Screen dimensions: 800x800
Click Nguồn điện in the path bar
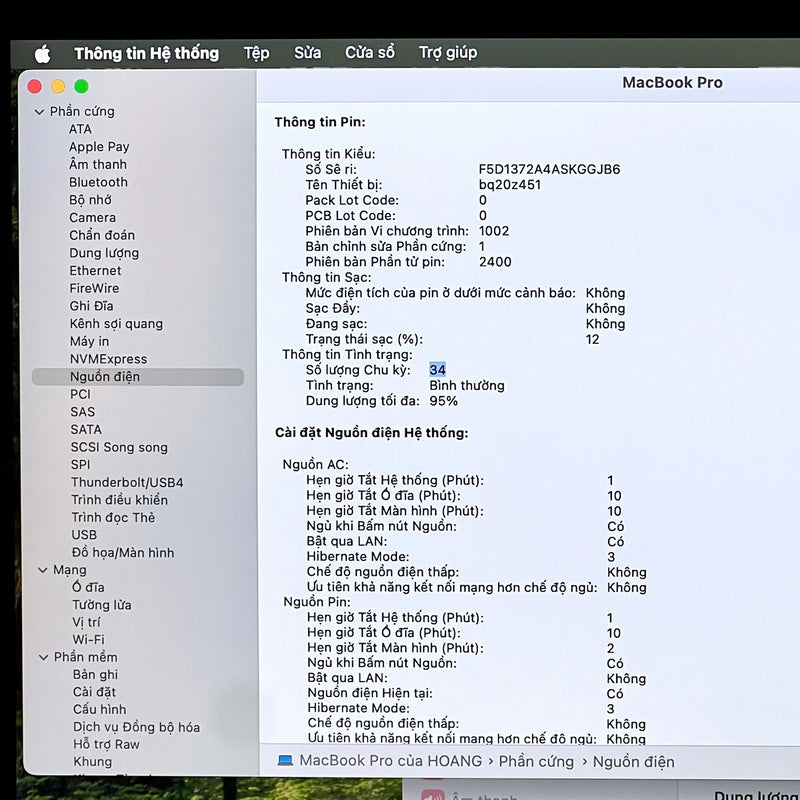tap(633, 762)
